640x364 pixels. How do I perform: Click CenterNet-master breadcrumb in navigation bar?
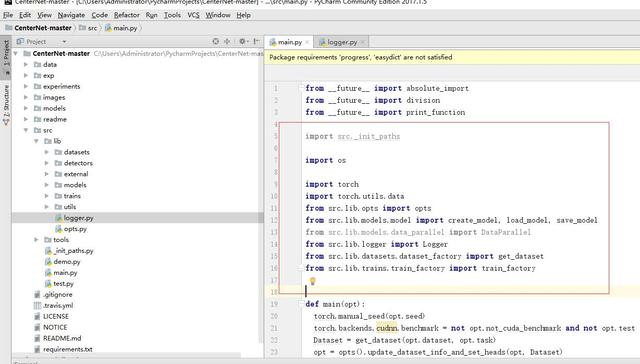click(x=38, y=28)
